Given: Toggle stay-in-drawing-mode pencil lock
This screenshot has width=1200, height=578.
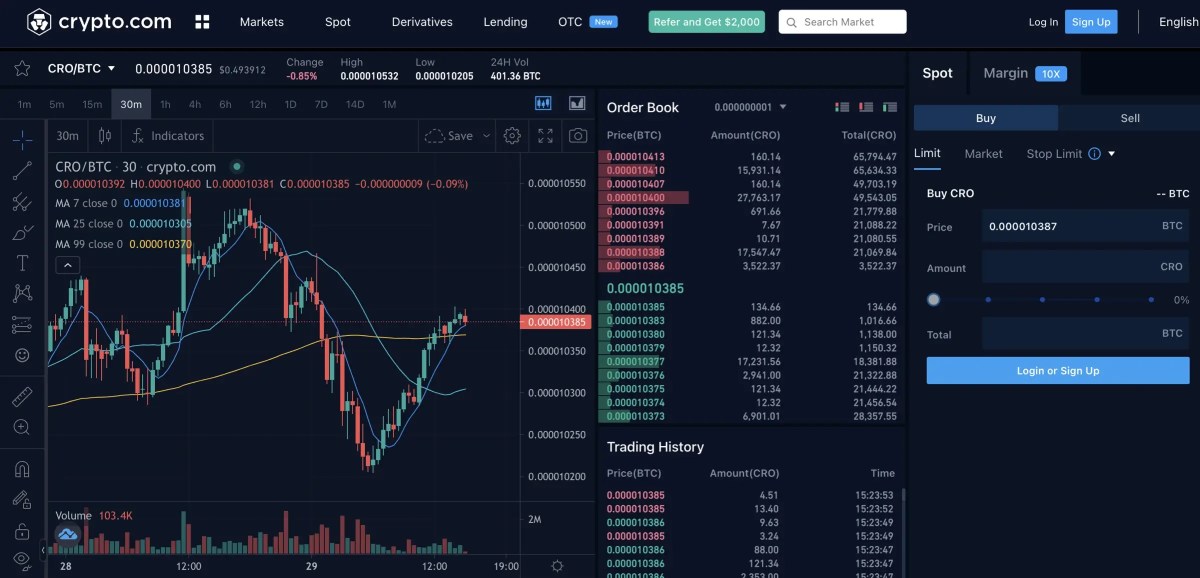Looking at the screenshot, I should click(x=22, y=499).
